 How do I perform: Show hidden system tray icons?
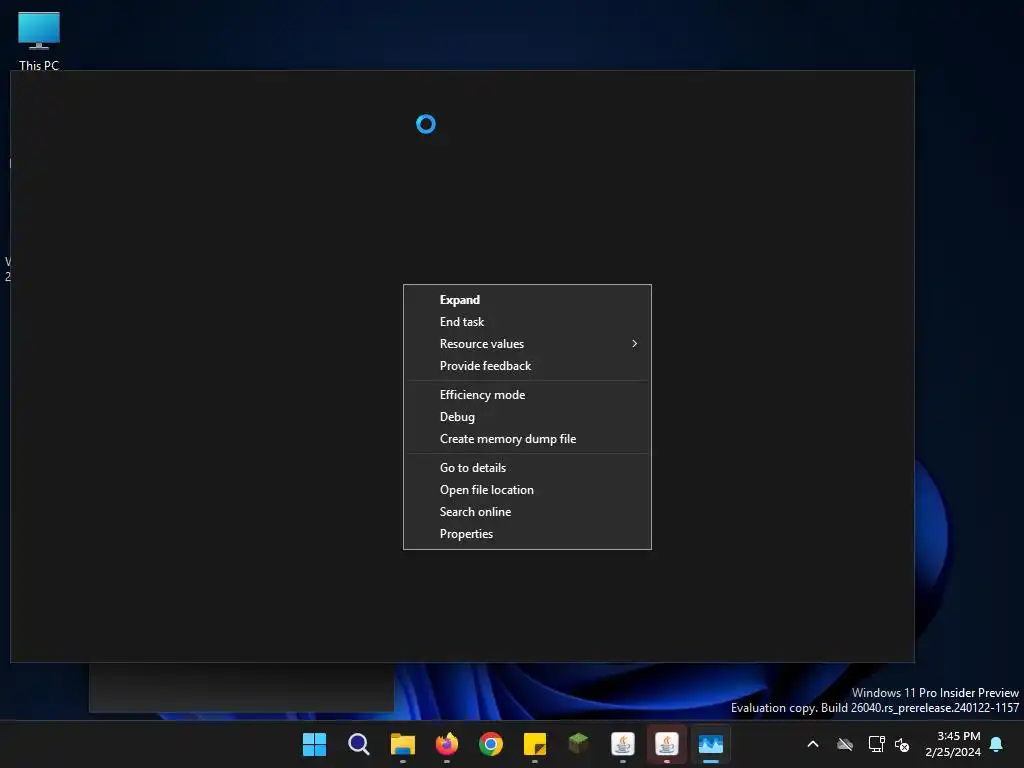click(x=813, y=744)
